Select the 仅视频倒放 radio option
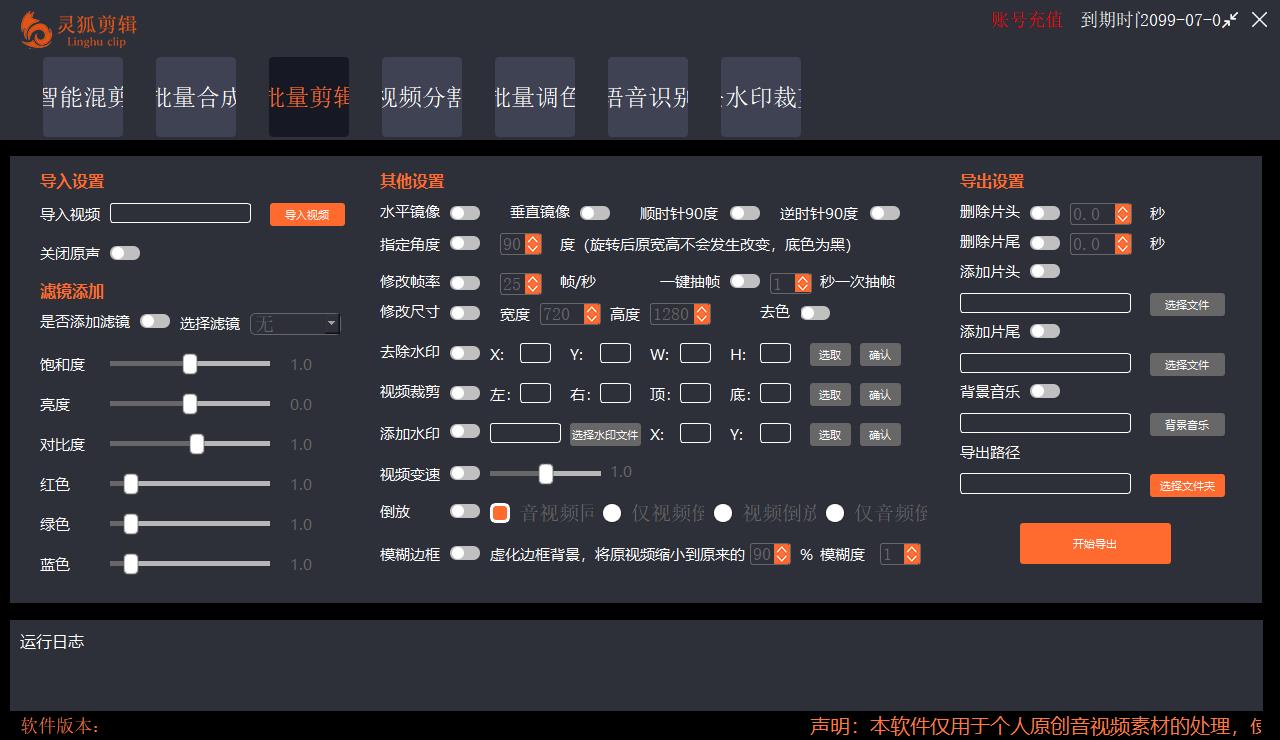This screenshot has width=1280, height=740. pos(612,512)
